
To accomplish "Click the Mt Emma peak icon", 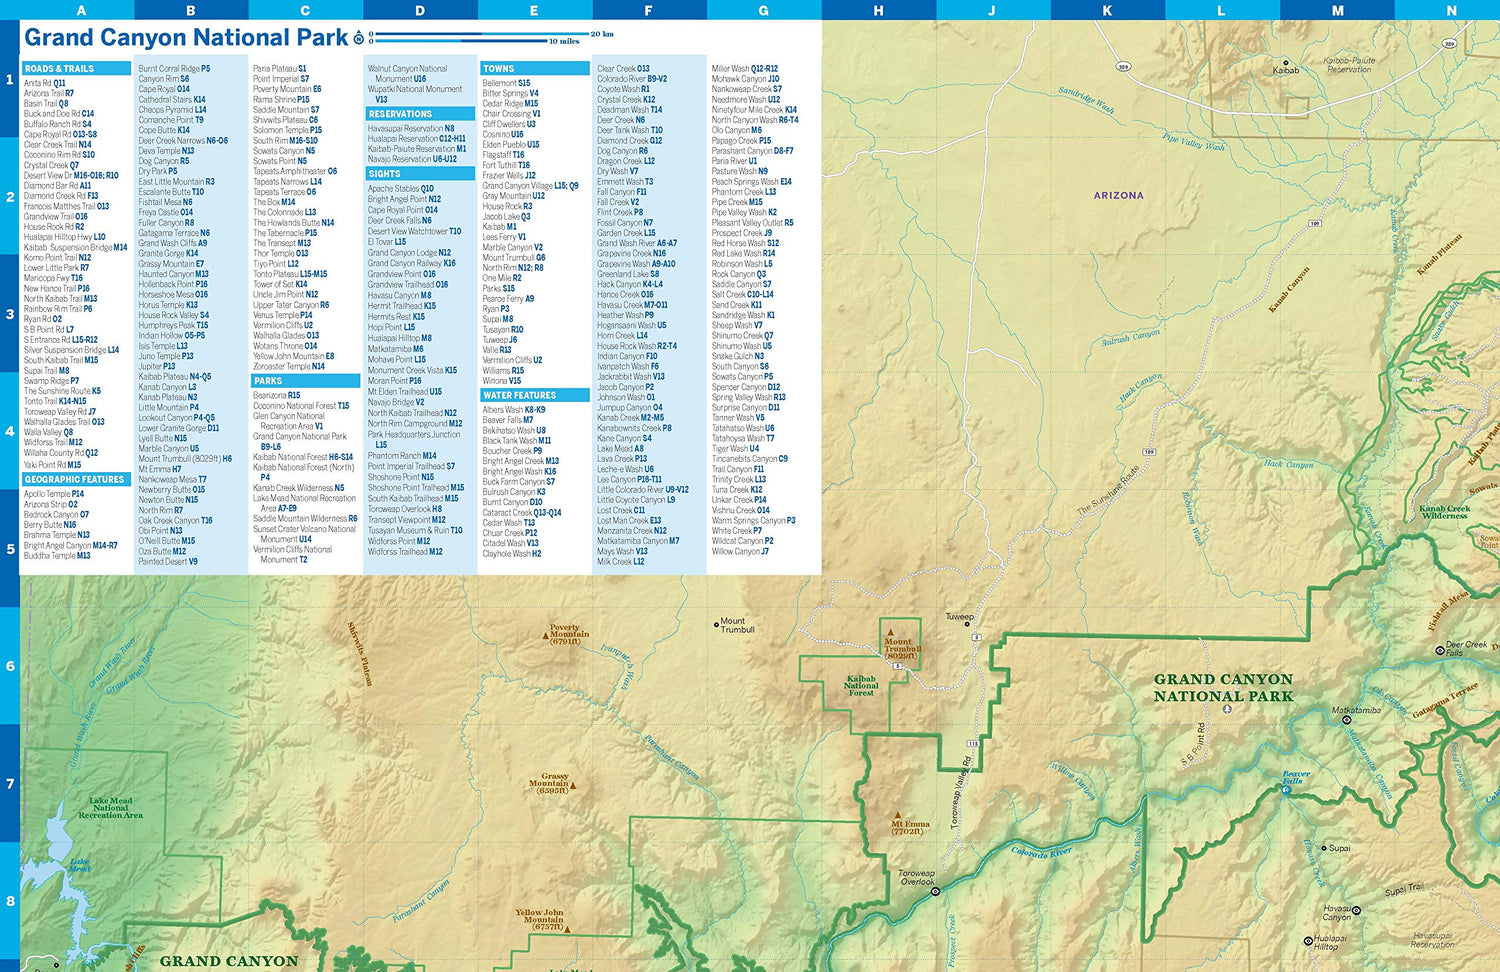I will tap(898, 815).
